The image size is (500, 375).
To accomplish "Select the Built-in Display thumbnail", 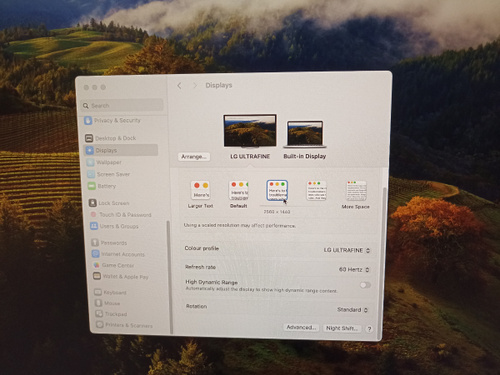I will pos(305,134).
